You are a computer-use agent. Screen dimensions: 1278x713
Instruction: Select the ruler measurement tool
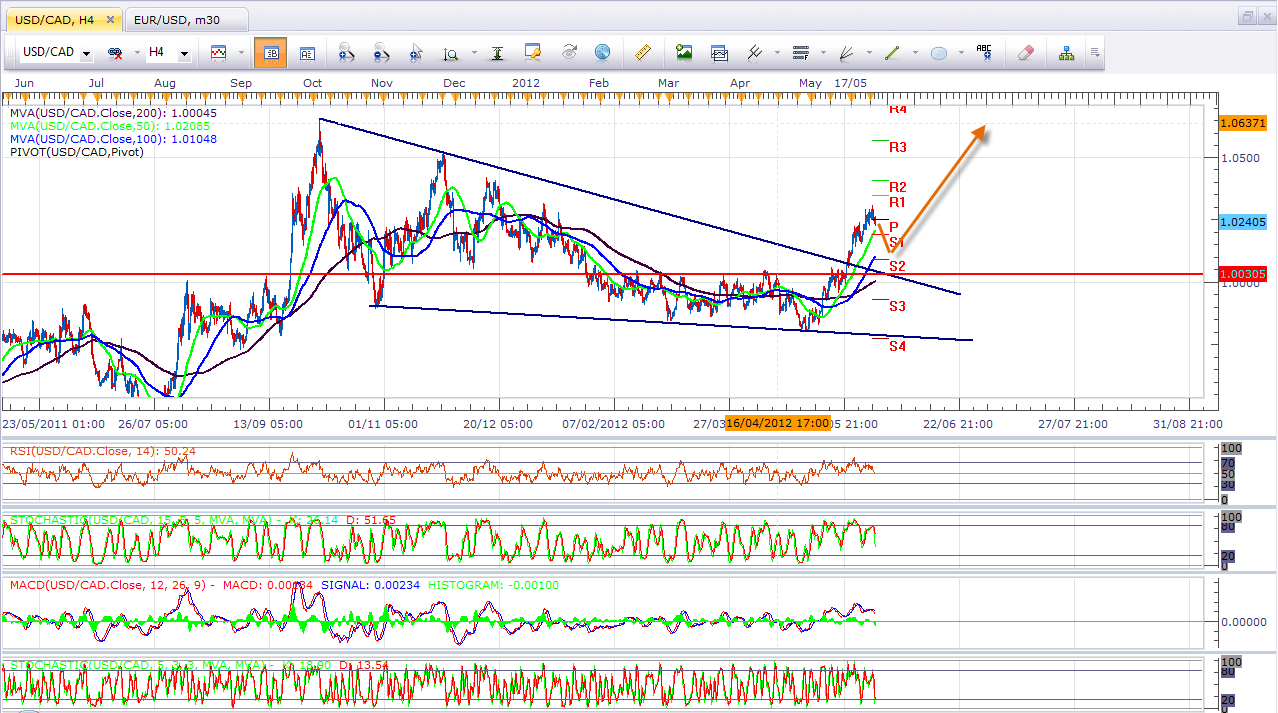[644, 53]
